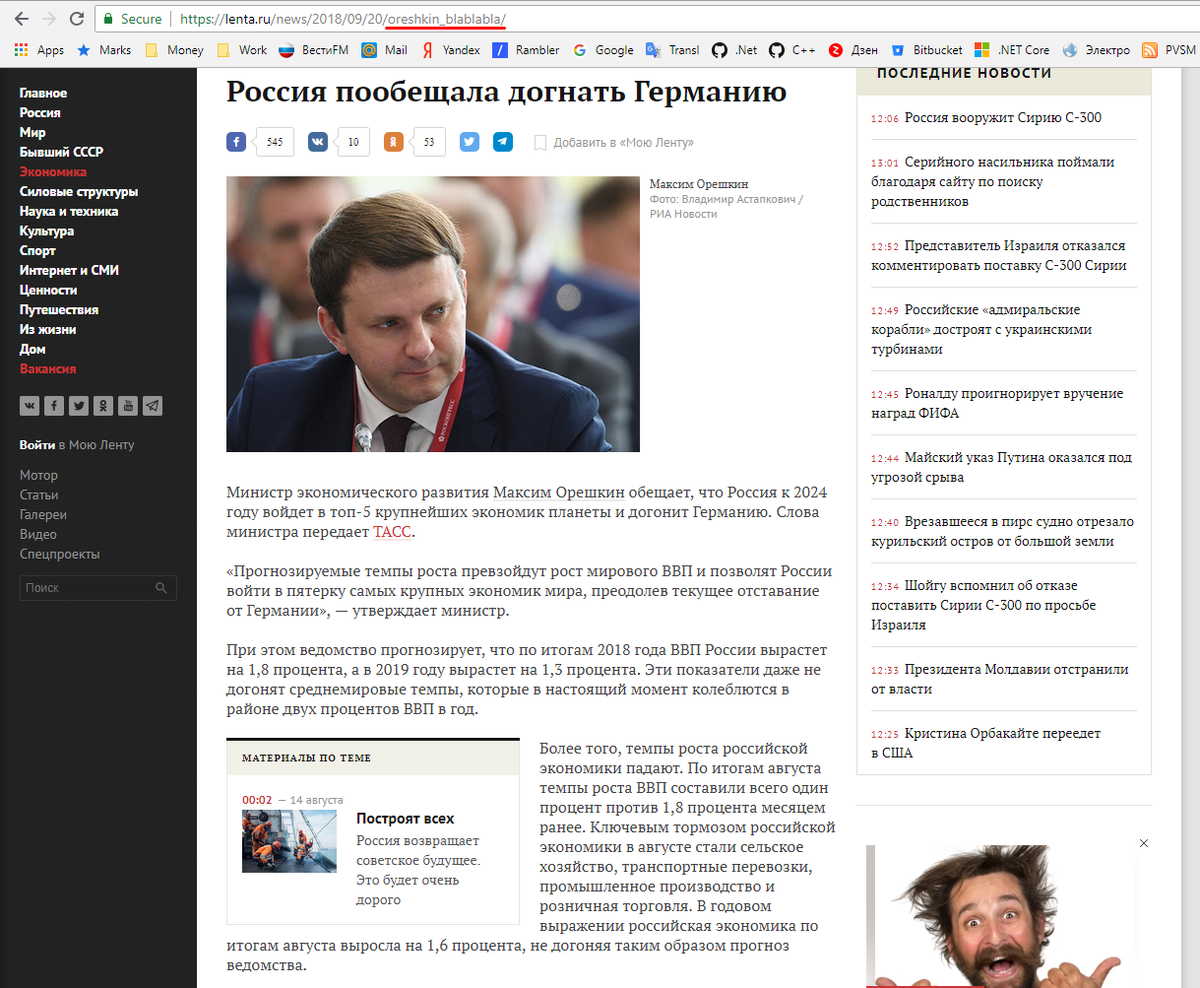
Task: Click Войти to sign in
Action: 37,445
